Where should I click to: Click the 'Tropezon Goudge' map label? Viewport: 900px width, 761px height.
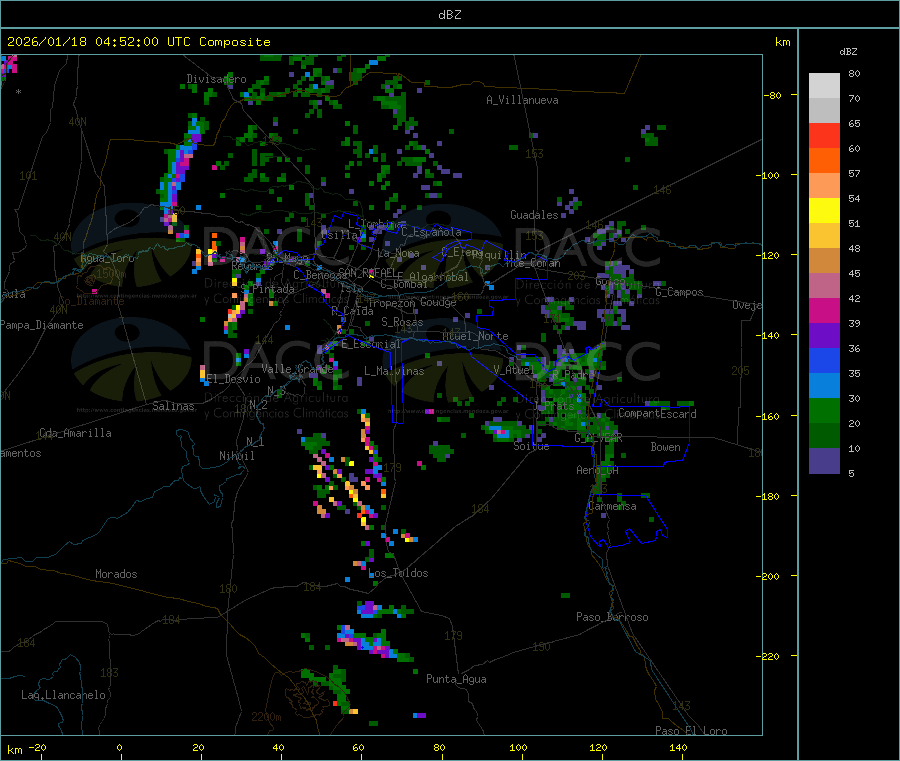(412, 302)
